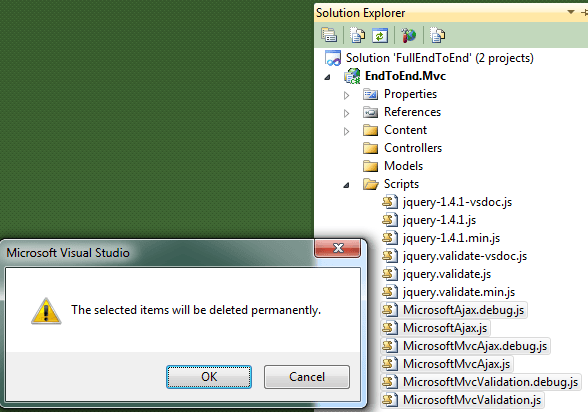Screen dimensions: 588x412
Task: Select jquery.validate-vsdoc.js file name
Action: [465, 256]
